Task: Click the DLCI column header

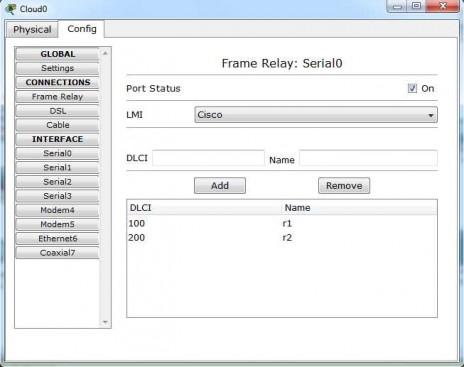Action: pyautogui.click(x=204, y=208)
